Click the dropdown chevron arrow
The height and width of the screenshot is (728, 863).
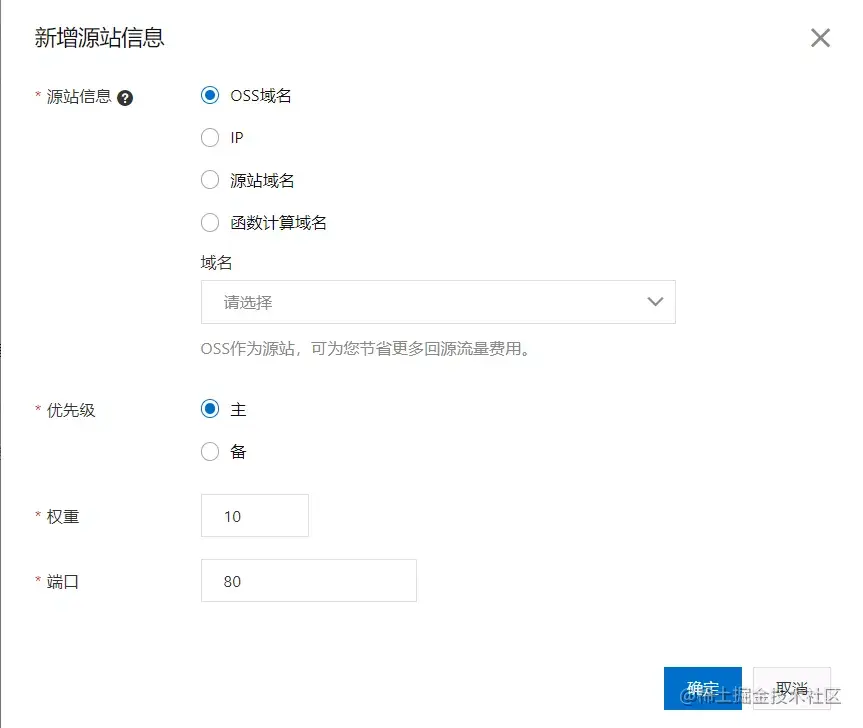pos(655,302)
